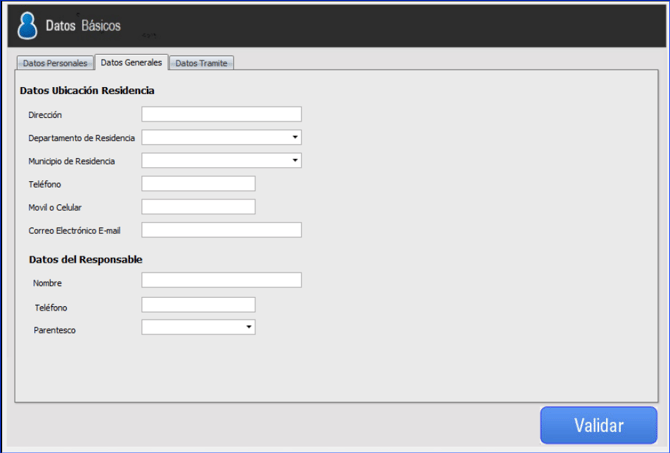Click the user profile icon in header
Viewport: 670px width, 453px height.
[x=28, y=25]
